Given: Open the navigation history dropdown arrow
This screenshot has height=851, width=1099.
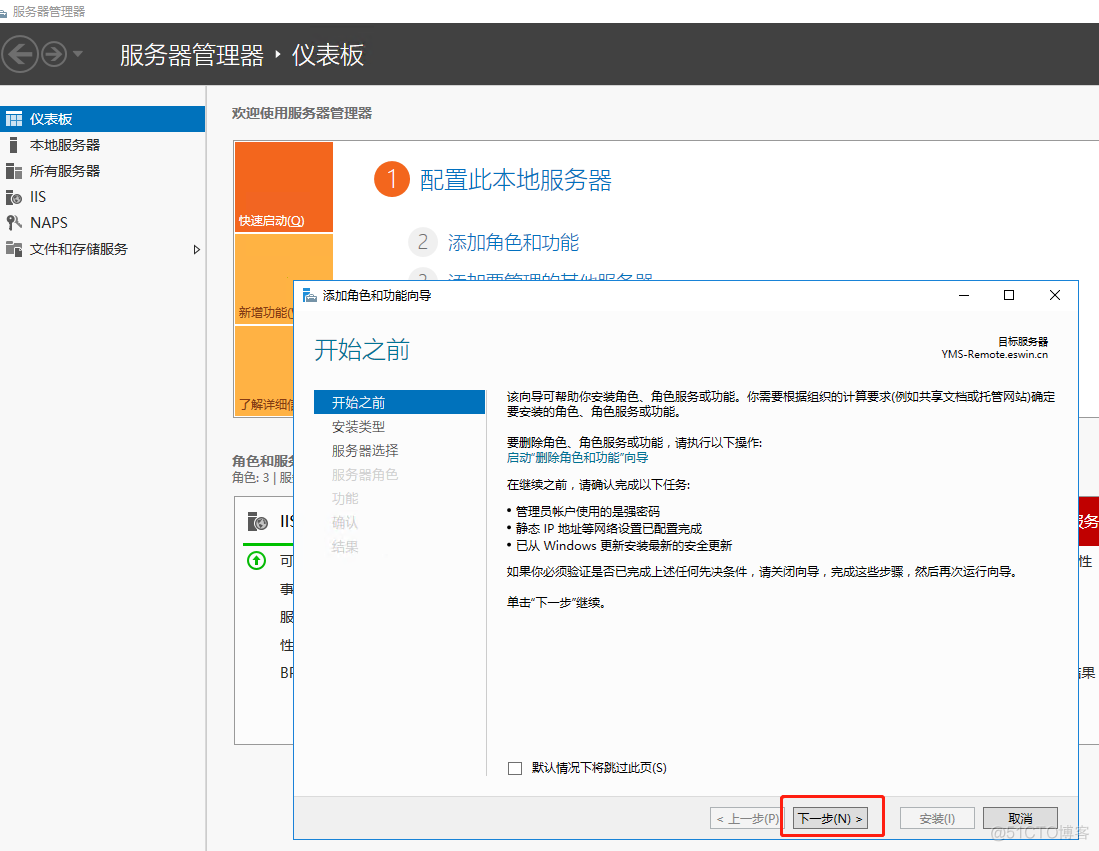Looking at the screenshot, I should pyautogui.click(x=78, y=54).
